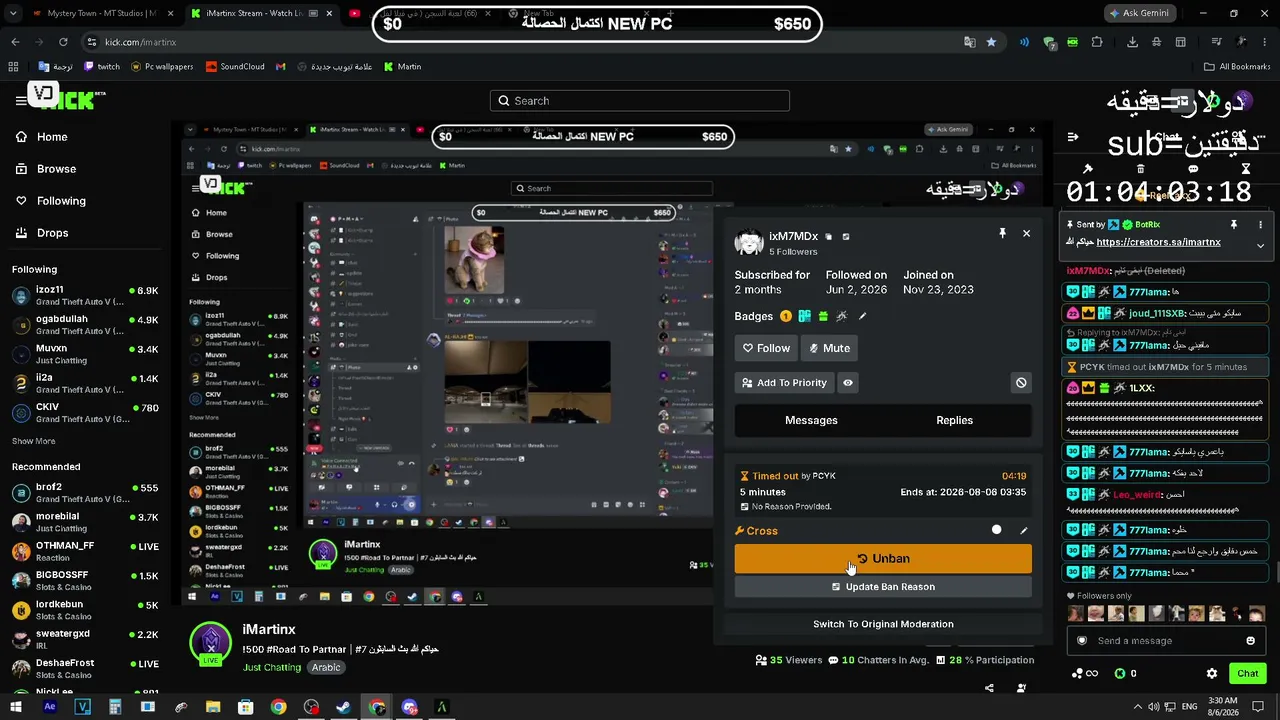The height and width of the screenshot is (720, 1280).
Task: Follow user ixM7MDx
Action: (767, 348)
